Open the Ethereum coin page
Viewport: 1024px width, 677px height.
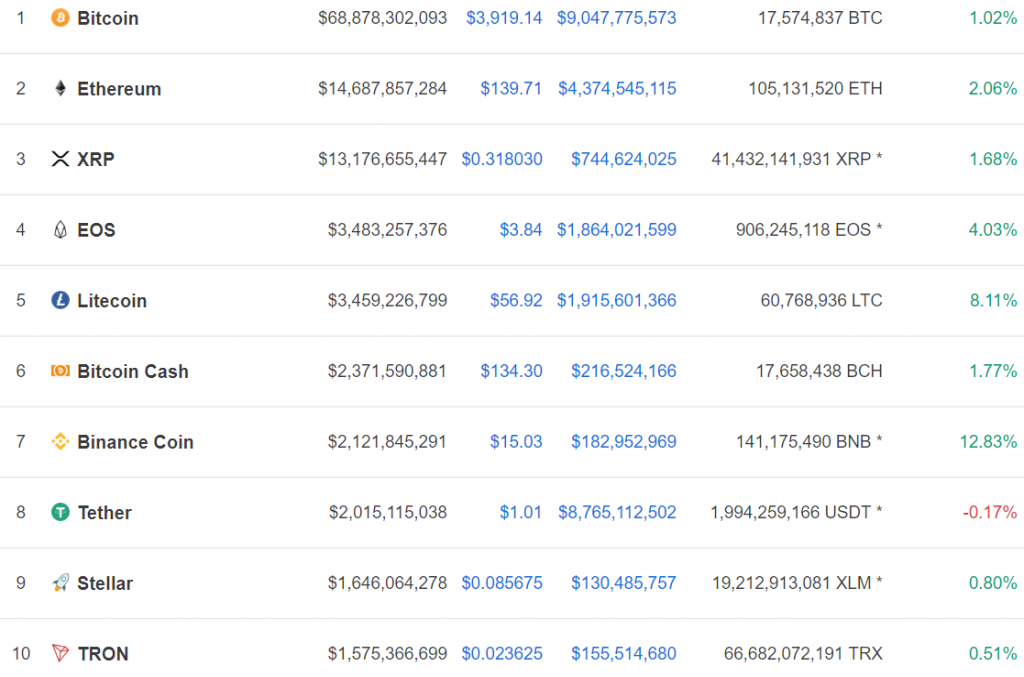(119, 89)
